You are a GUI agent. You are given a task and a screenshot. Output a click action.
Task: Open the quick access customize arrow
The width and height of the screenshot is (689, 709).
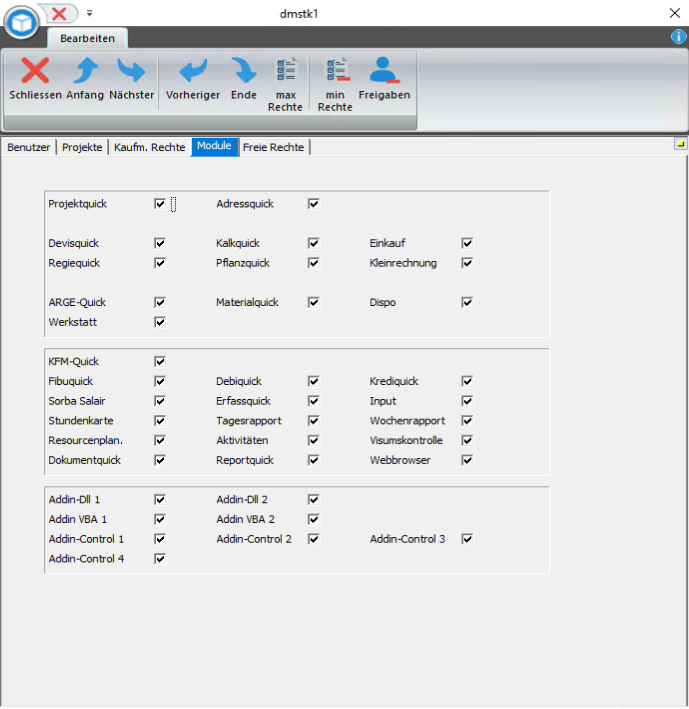(x=90, y=14)
